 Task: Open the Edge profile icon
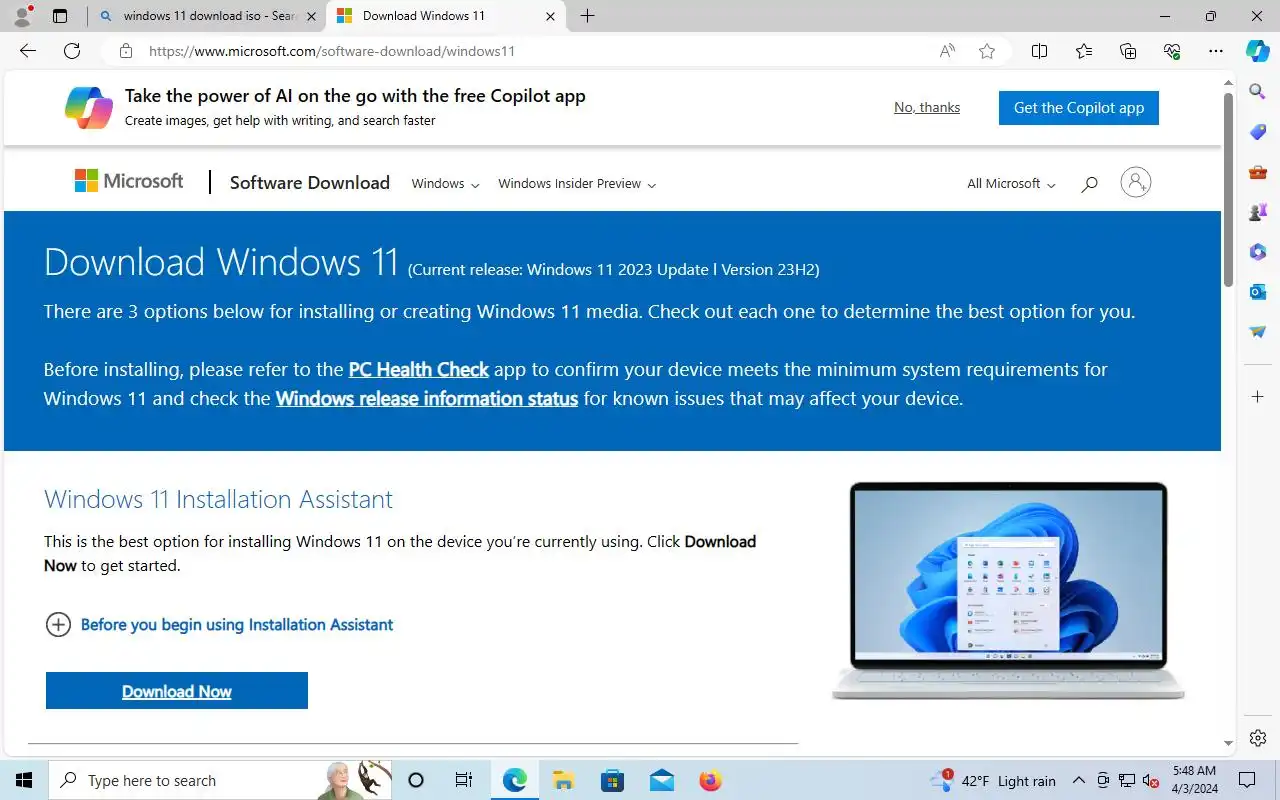(x=22, y=16)
